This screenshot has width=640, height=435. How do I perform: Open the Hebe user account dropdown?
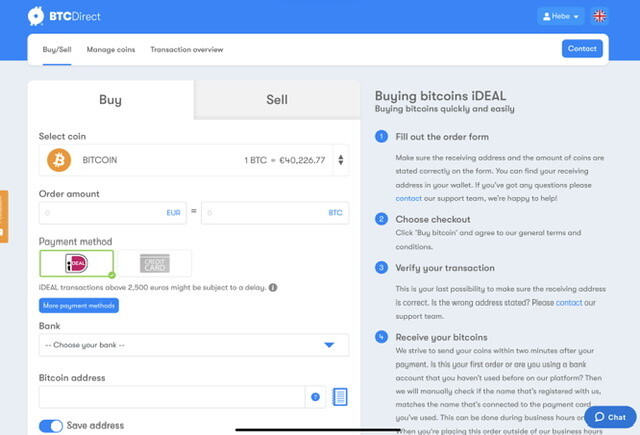coord(561,16)
